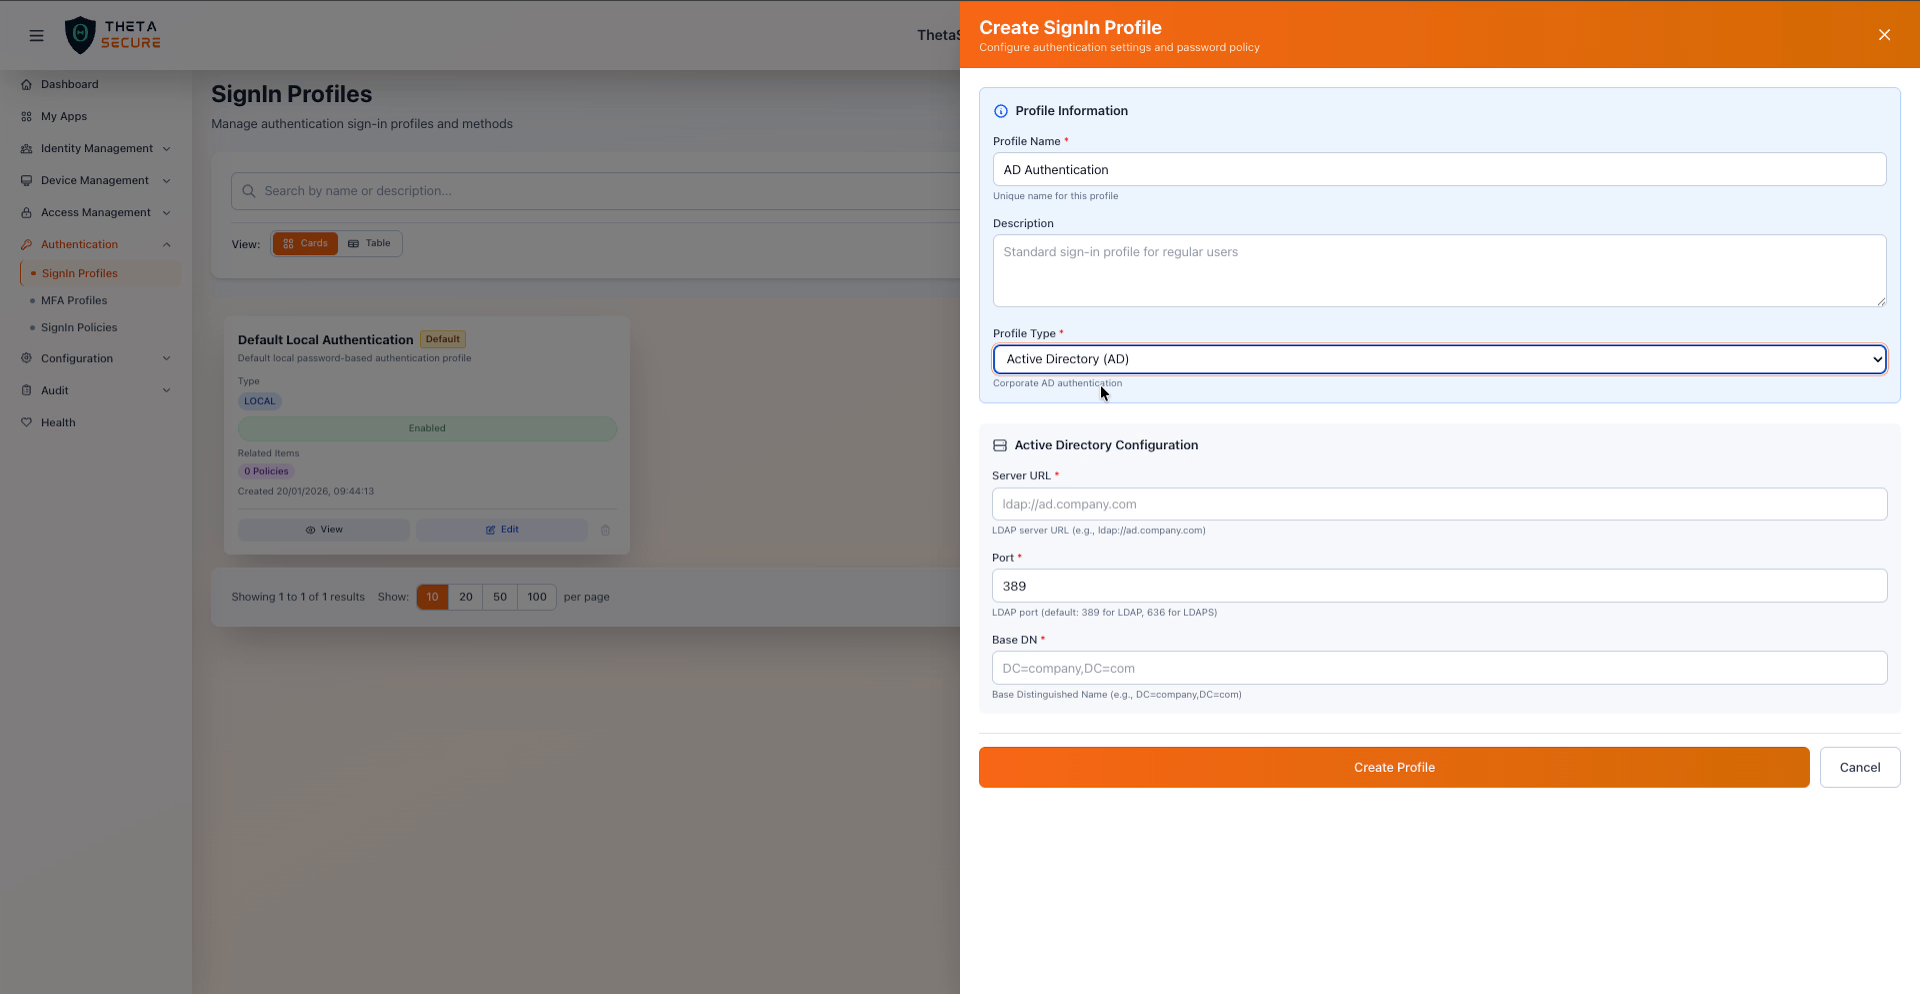Select 100 results per page
1920x994 pixels.
pyautogui.click(x=536, y=597)
